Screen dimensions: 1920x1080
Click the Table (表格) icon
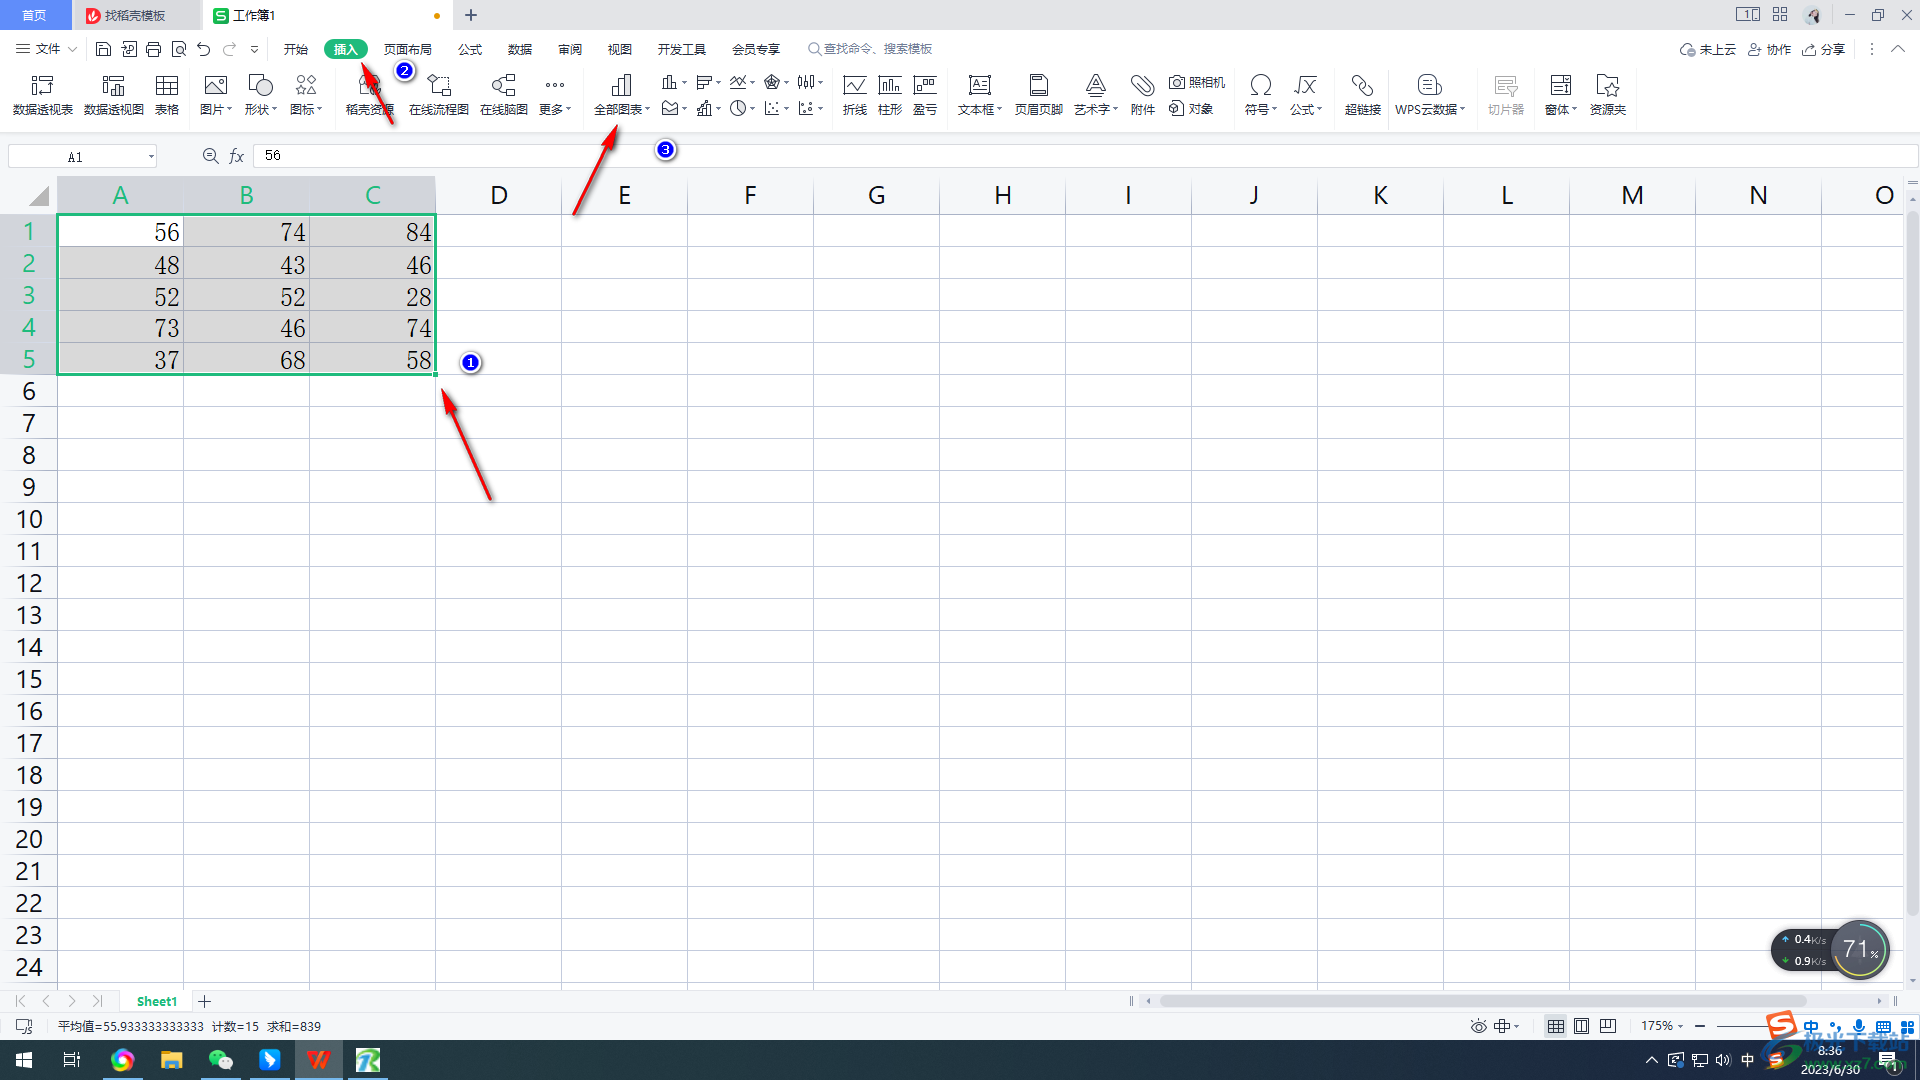pos(167,95)
